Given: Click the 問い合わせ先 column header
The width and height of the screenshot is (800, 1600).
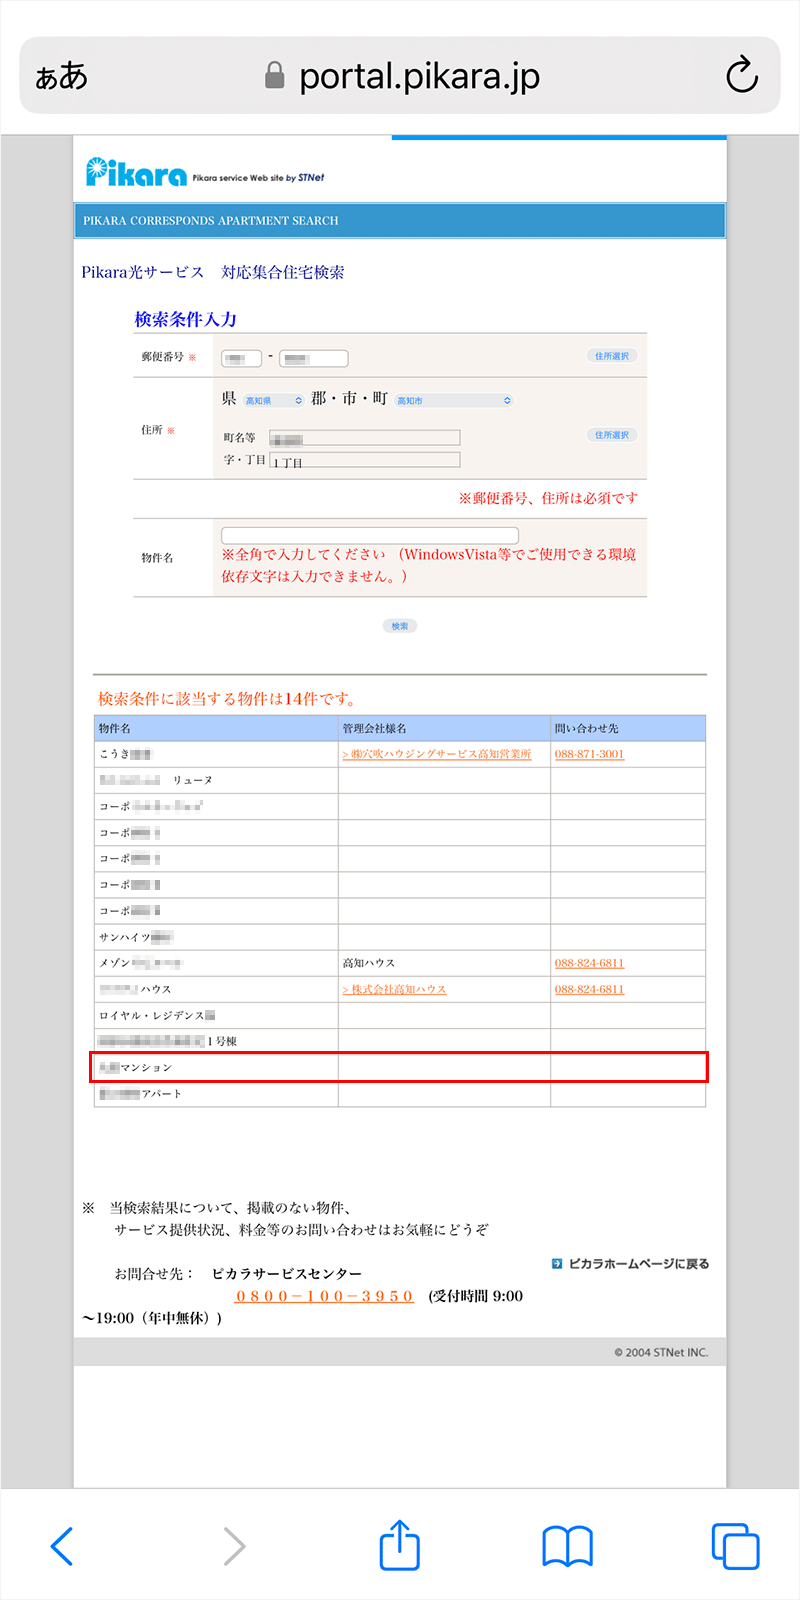Looking at the screenshot, I should click(628, 728).
